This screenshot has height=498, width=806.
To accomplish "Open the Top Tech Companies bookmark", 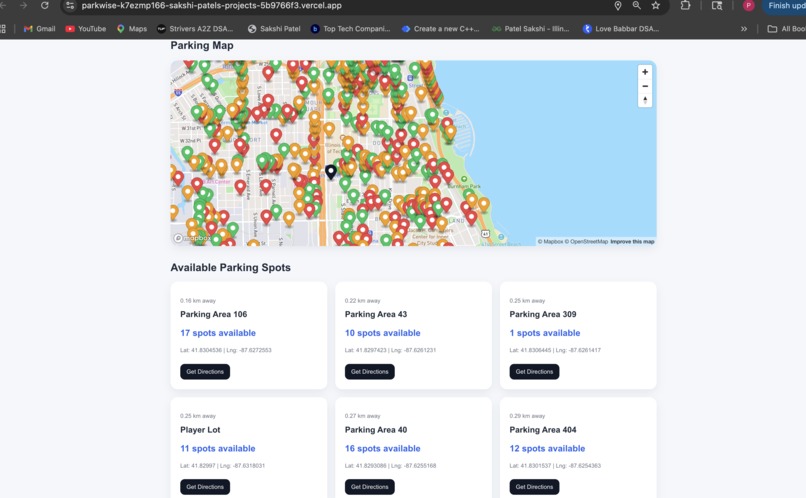I will [x=351, y=29].
